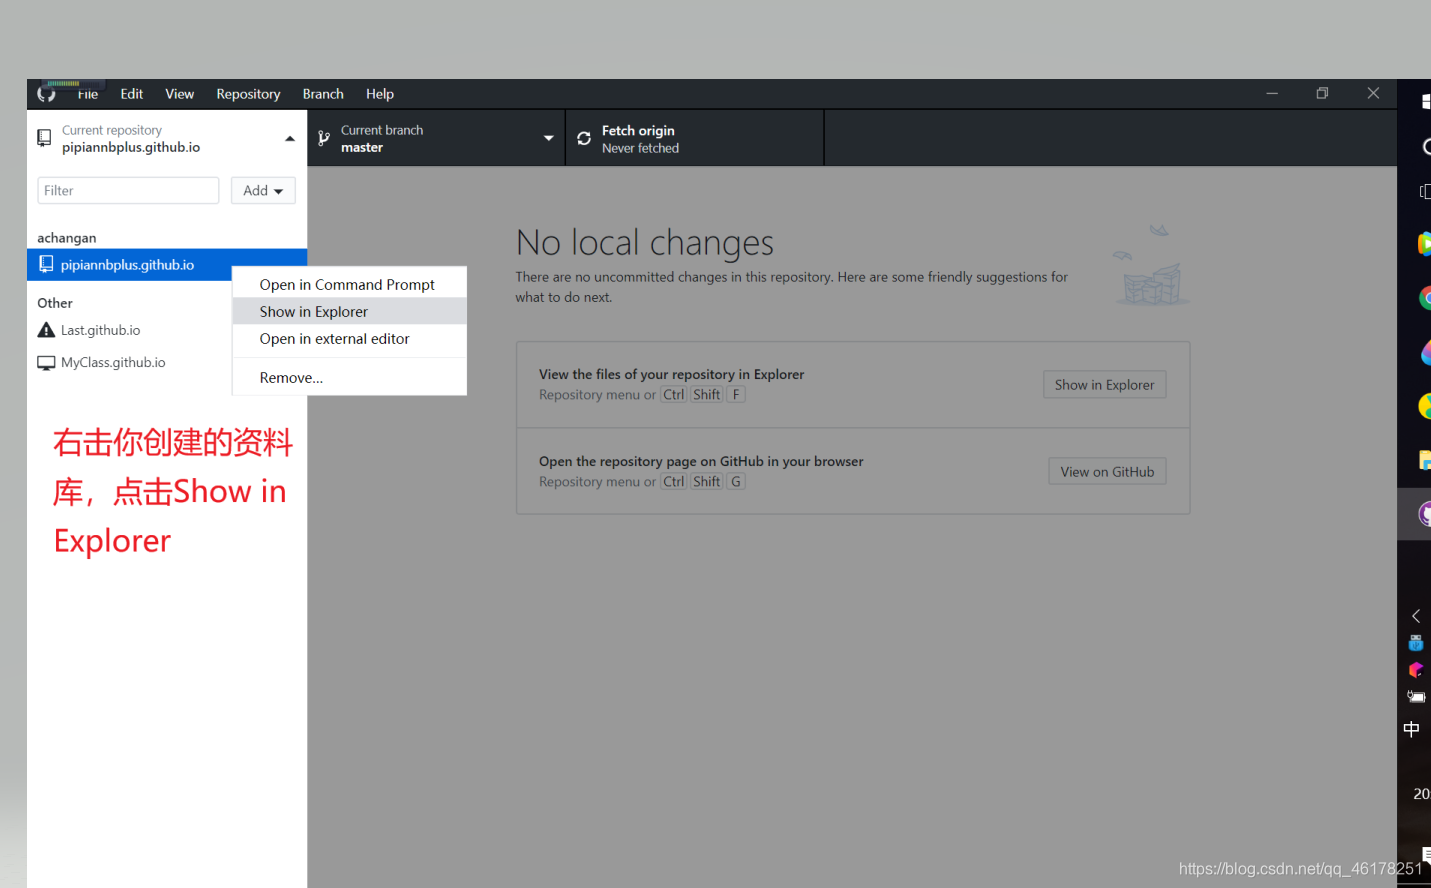Screen dimensions: 1431x888
Task: Close the GitHub Desktop window
Action: 1373,93
